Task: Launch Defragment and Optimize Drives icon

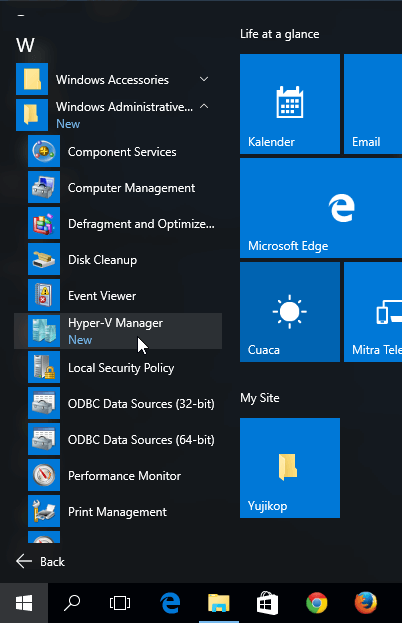Action: 44,223
